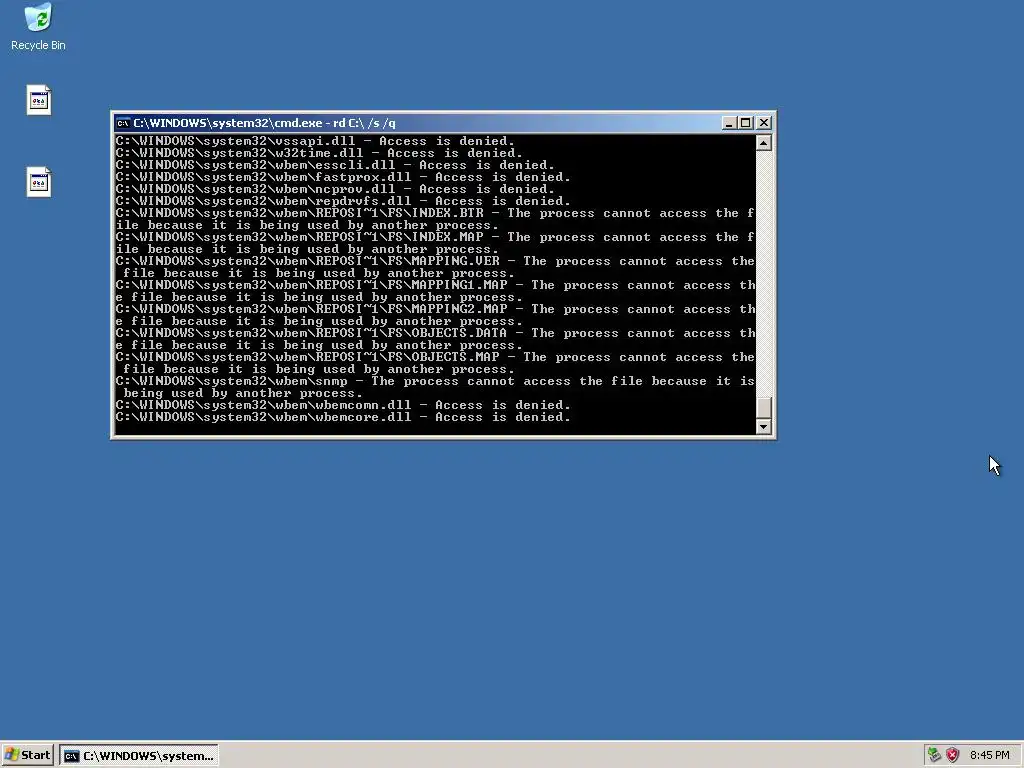Image resolution: width=1024 pixels, height=768 pixels.
Task: Click the wbem\ncprov.dll output line
Action: [335, 189]
